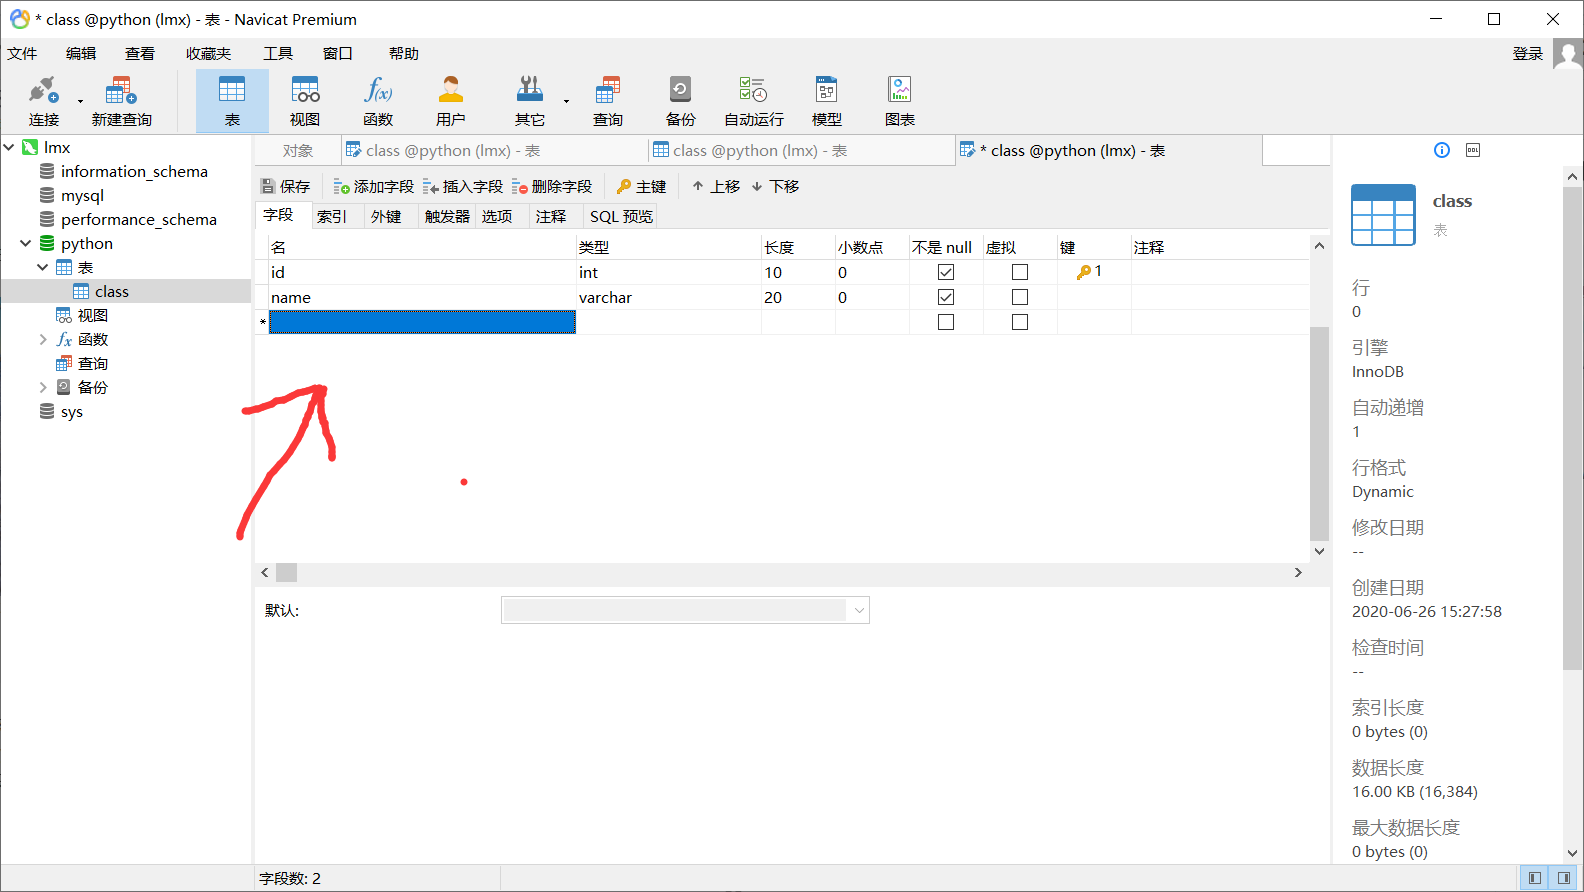
Task: Collapse the 表 tables node
Action: (x=43, y=267)
